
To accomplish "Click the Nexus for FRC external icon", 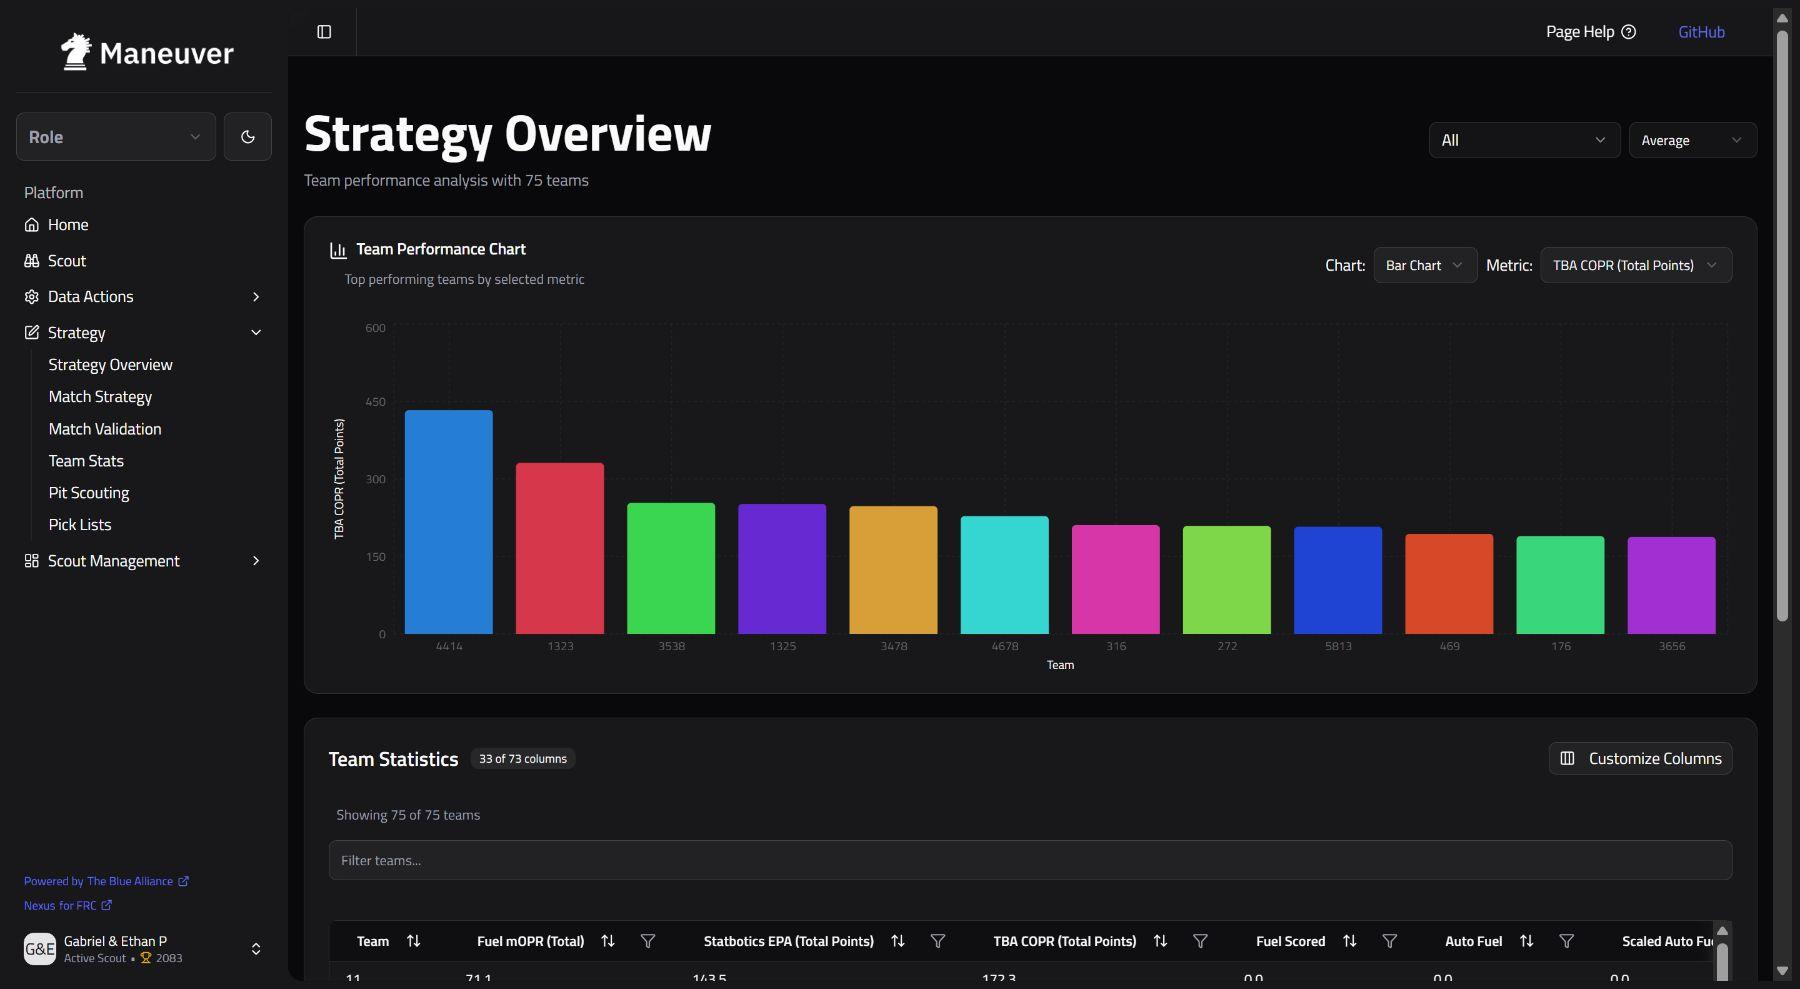I will pyautogui.click(x=107, y=905).
